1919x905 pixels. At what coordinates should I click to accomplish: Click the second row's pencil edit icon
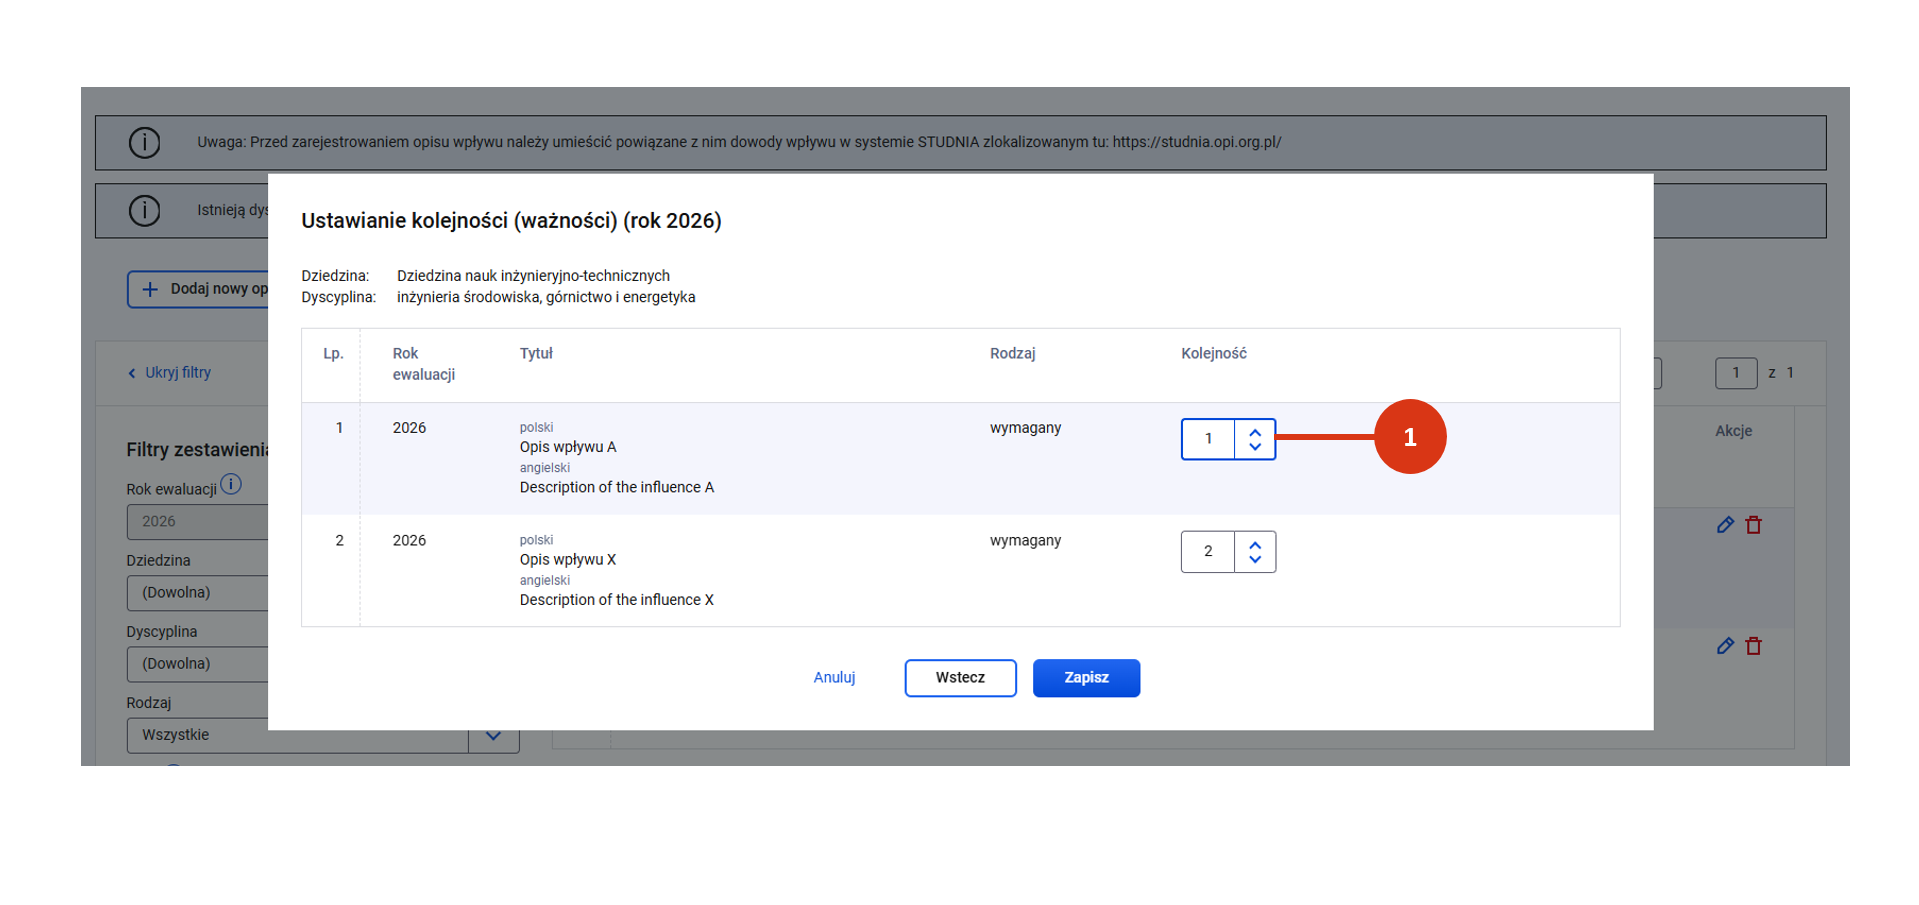coord(1725,646)
